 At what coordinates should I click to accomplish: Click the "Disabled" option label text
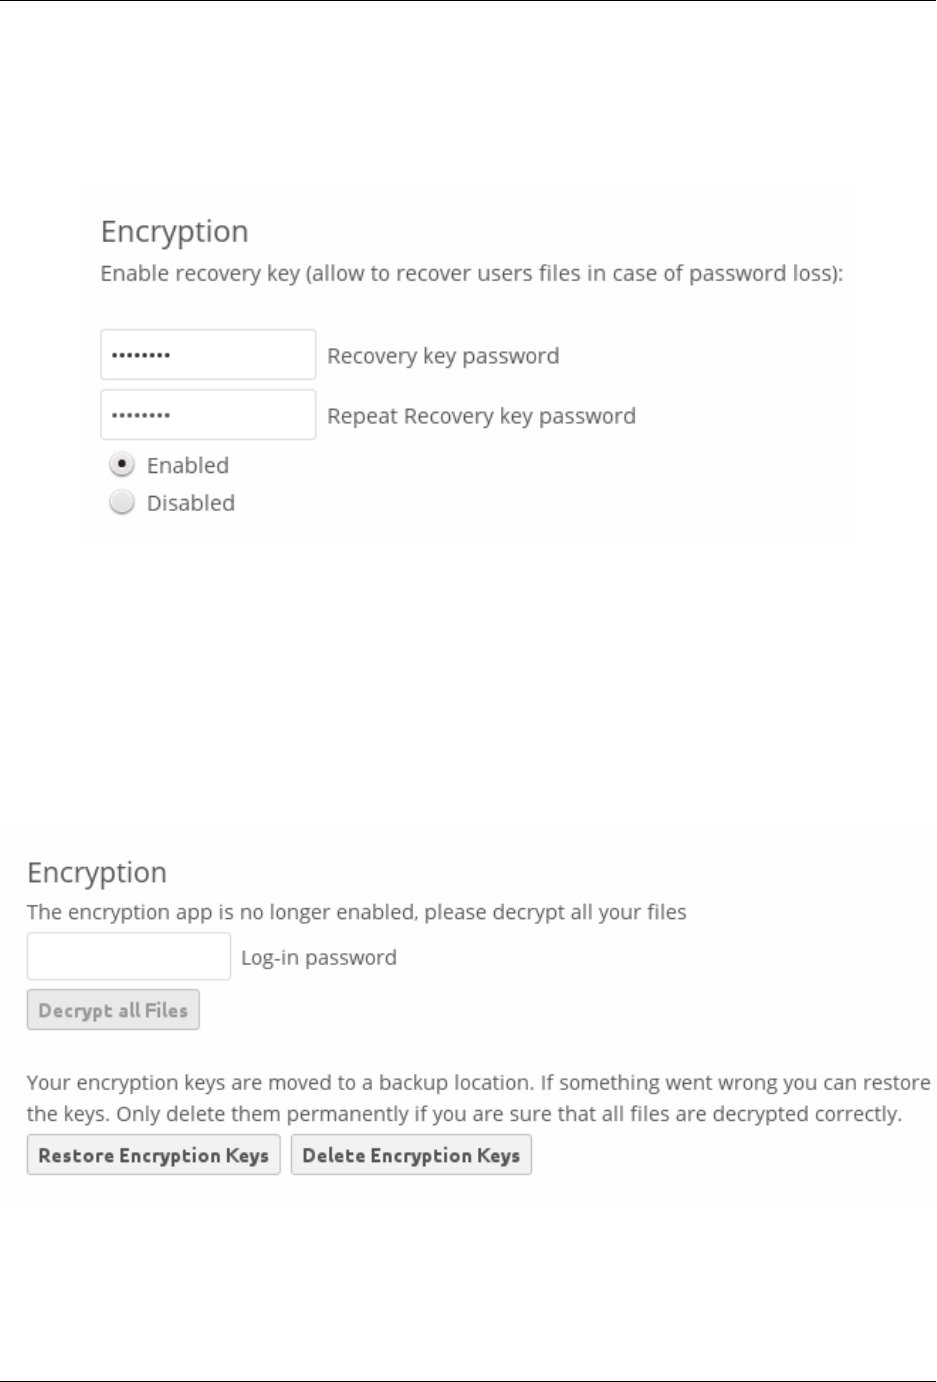[x=191, y=503]
